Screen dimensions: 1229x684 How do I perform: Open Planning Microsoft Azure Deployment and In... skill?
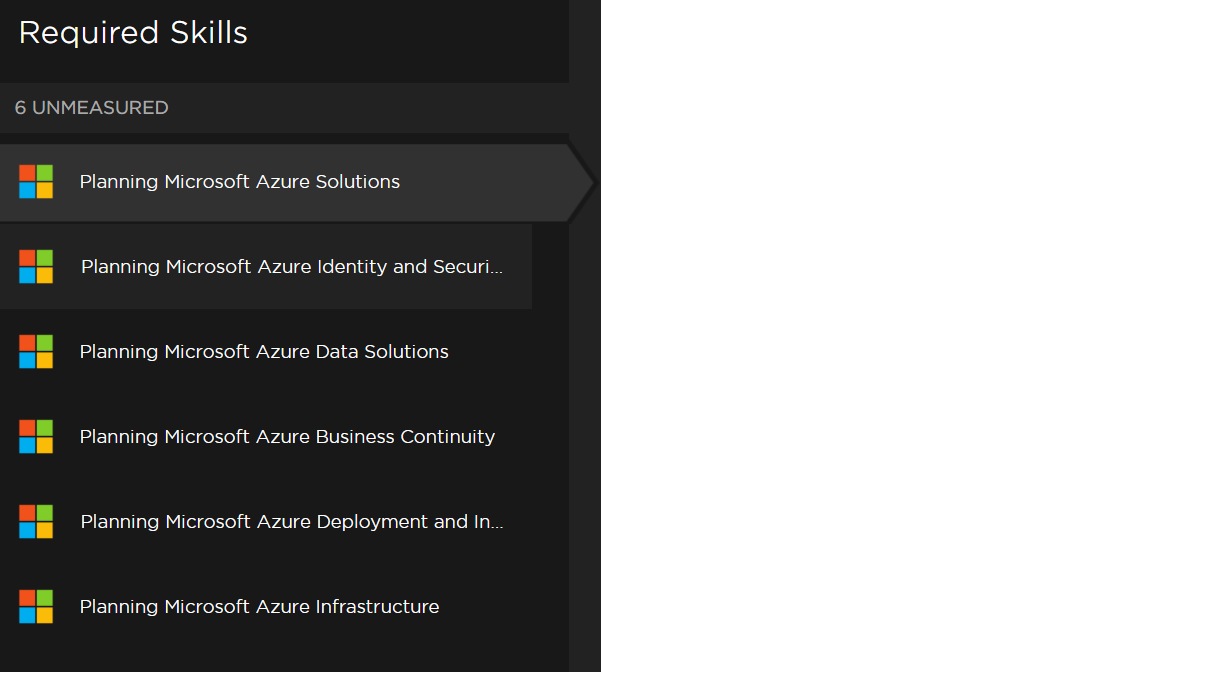pos(290,522)
